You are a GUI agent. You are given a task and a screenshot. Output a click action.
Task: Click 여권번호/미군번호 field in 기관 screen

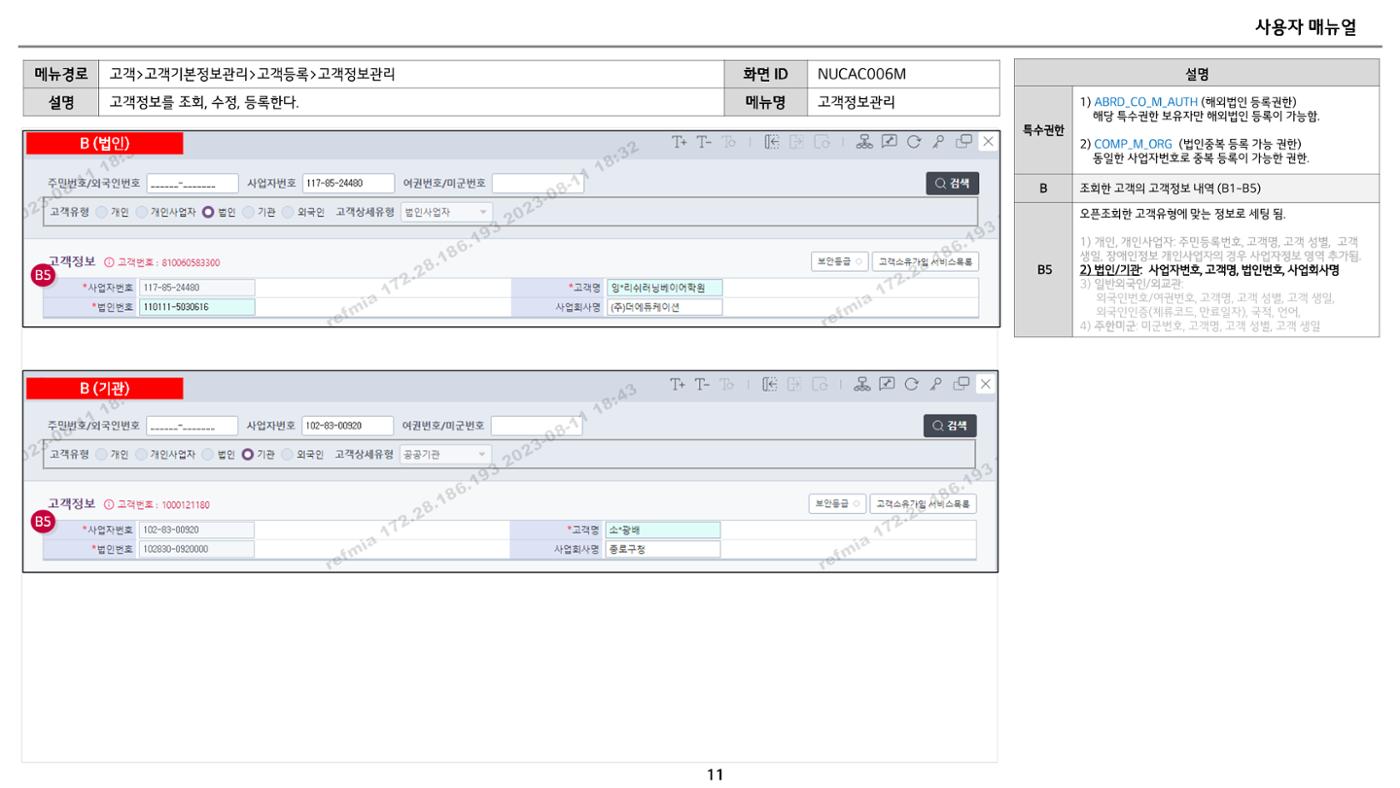click(537, 425)
